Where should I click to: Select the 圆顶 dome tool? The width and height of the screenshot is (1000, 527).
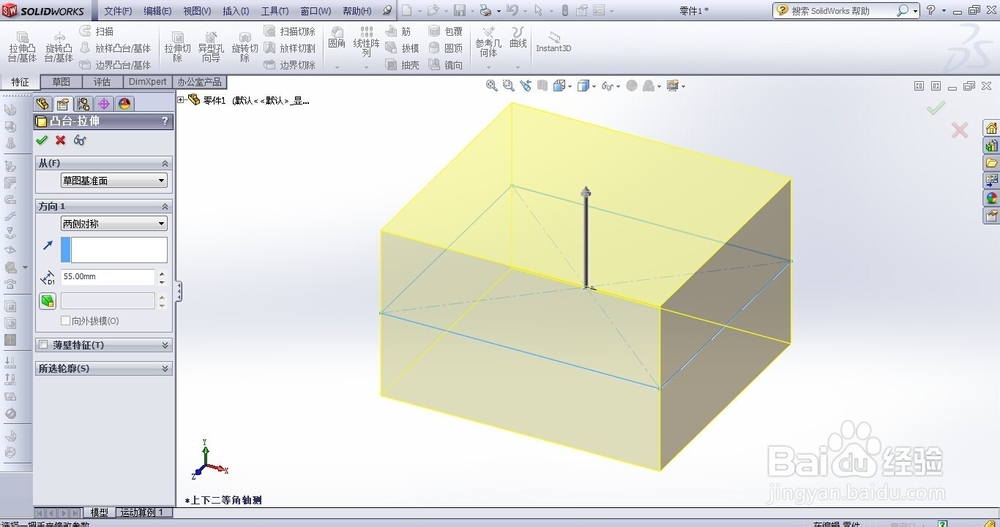445,48
